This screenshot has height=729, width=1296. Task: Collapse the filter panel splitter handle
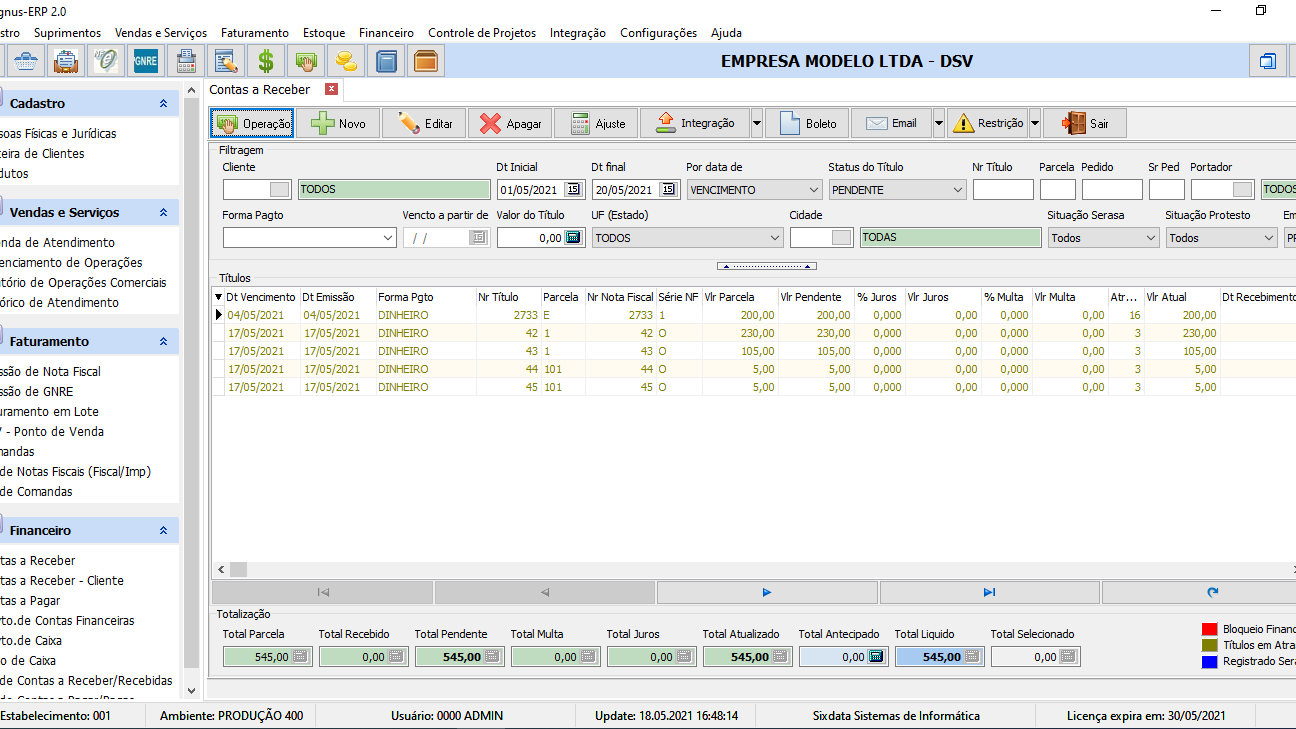pos(767,266)
